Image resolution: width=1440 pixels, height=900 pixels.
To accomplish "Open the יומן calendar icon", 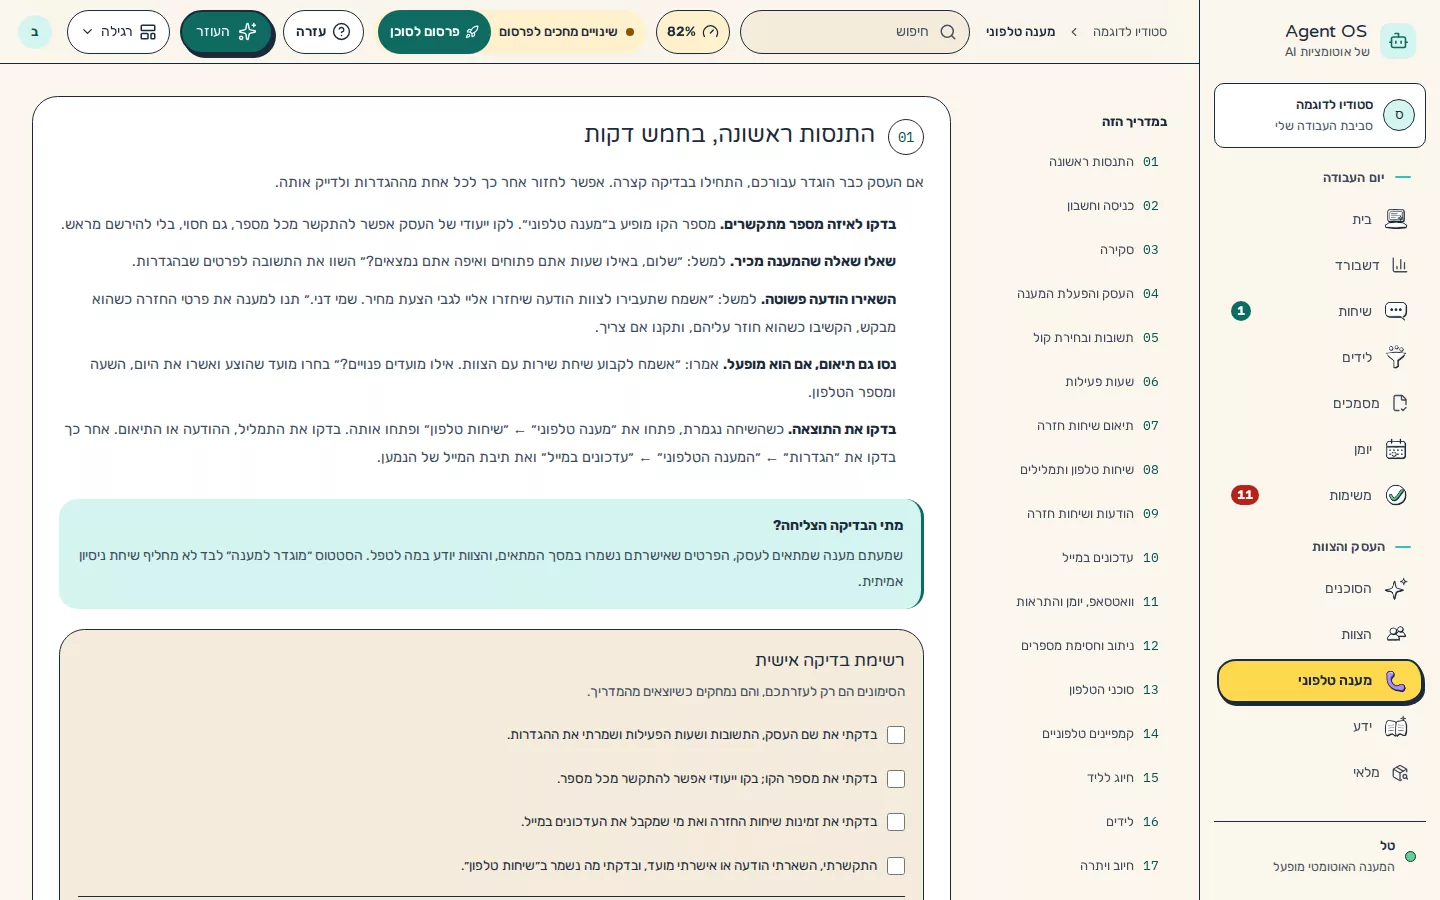I will (1396, 449).
